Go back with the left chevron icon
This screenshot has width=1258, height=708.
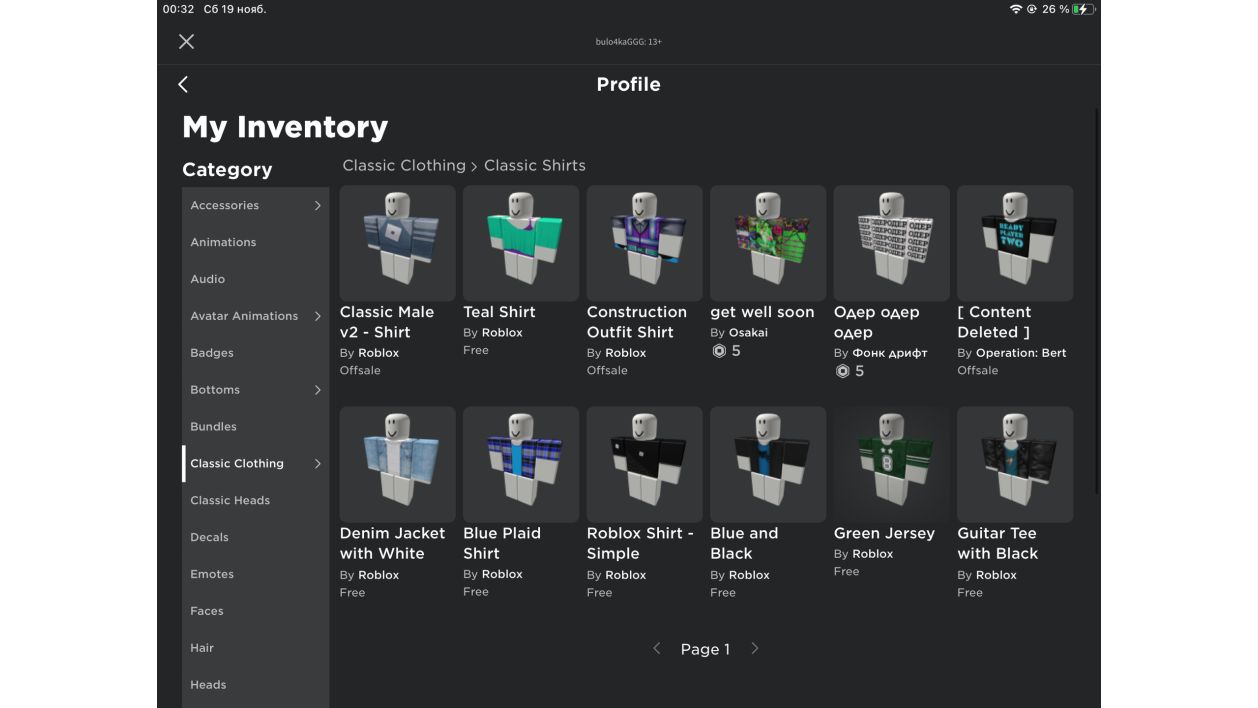coord(183,84)
